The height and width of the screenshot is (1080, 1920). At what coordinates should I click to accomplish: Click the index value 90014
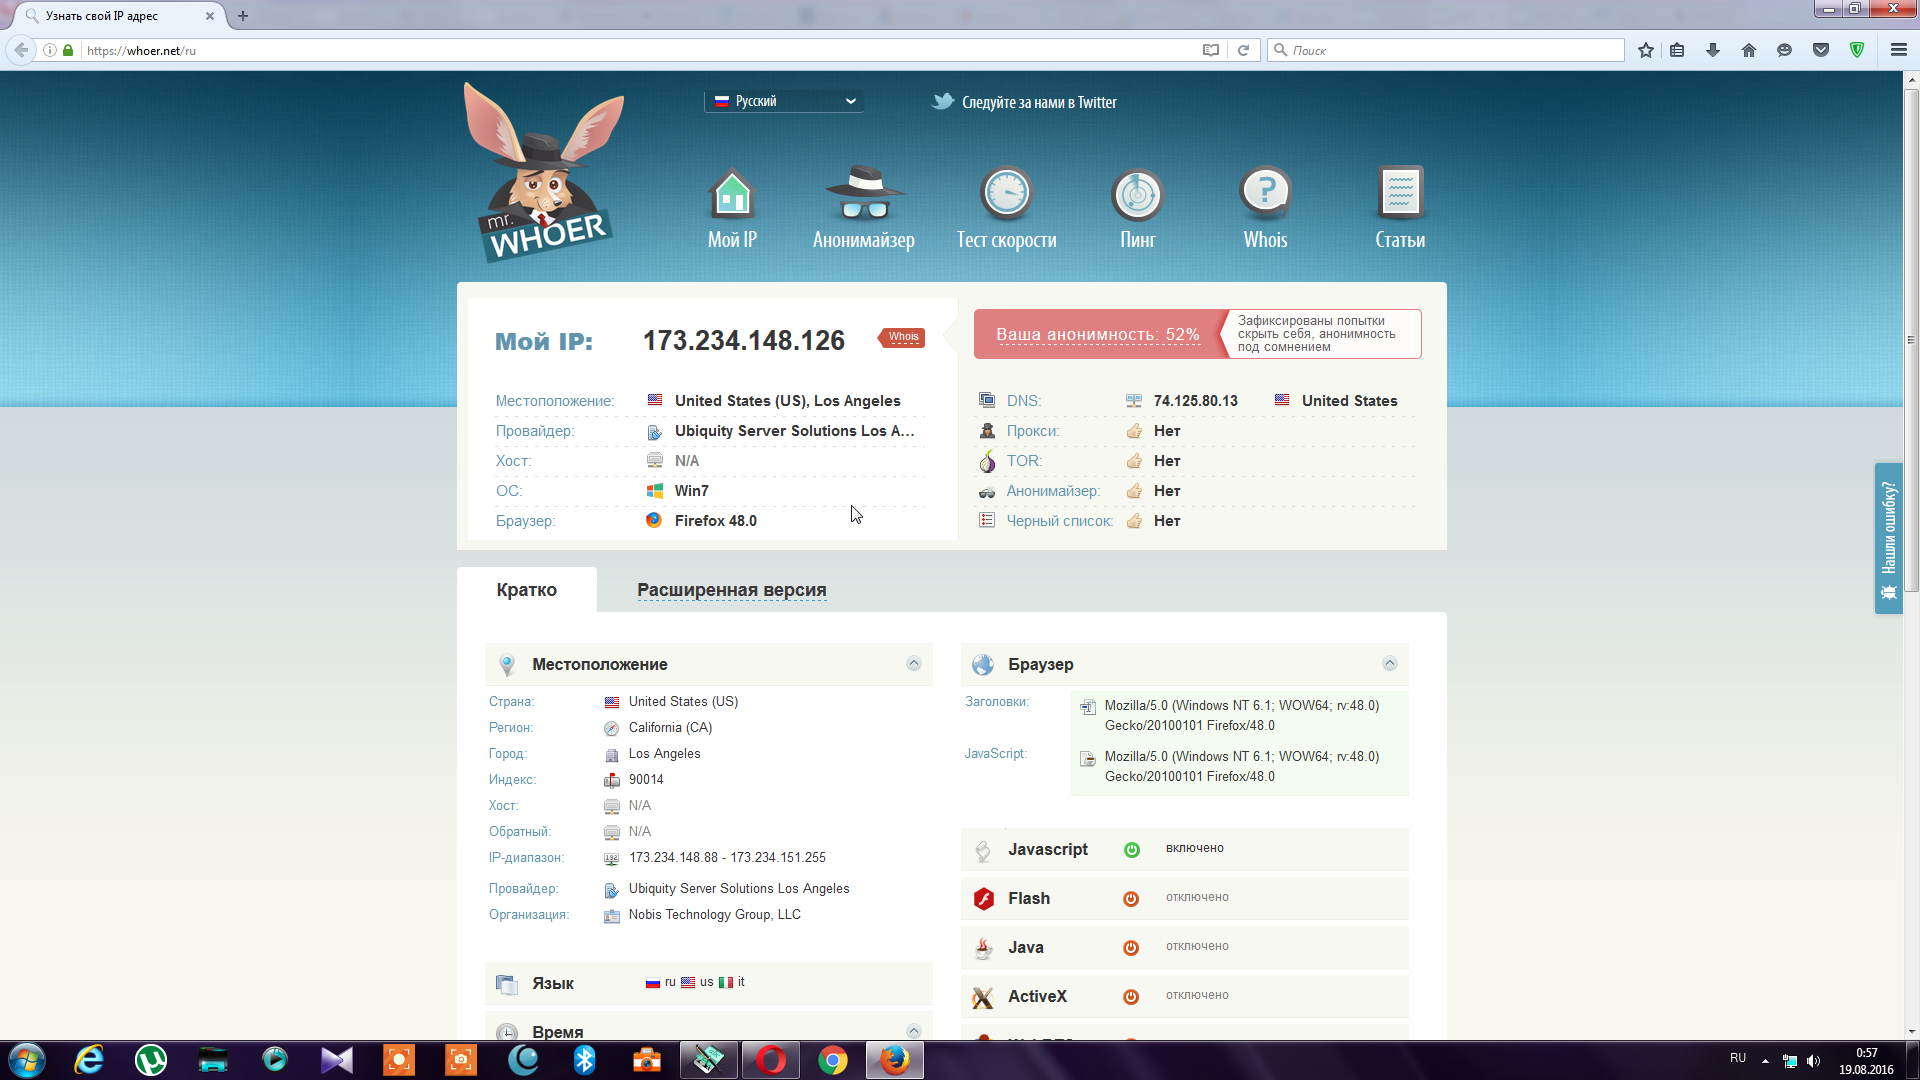tap(646, 780)
